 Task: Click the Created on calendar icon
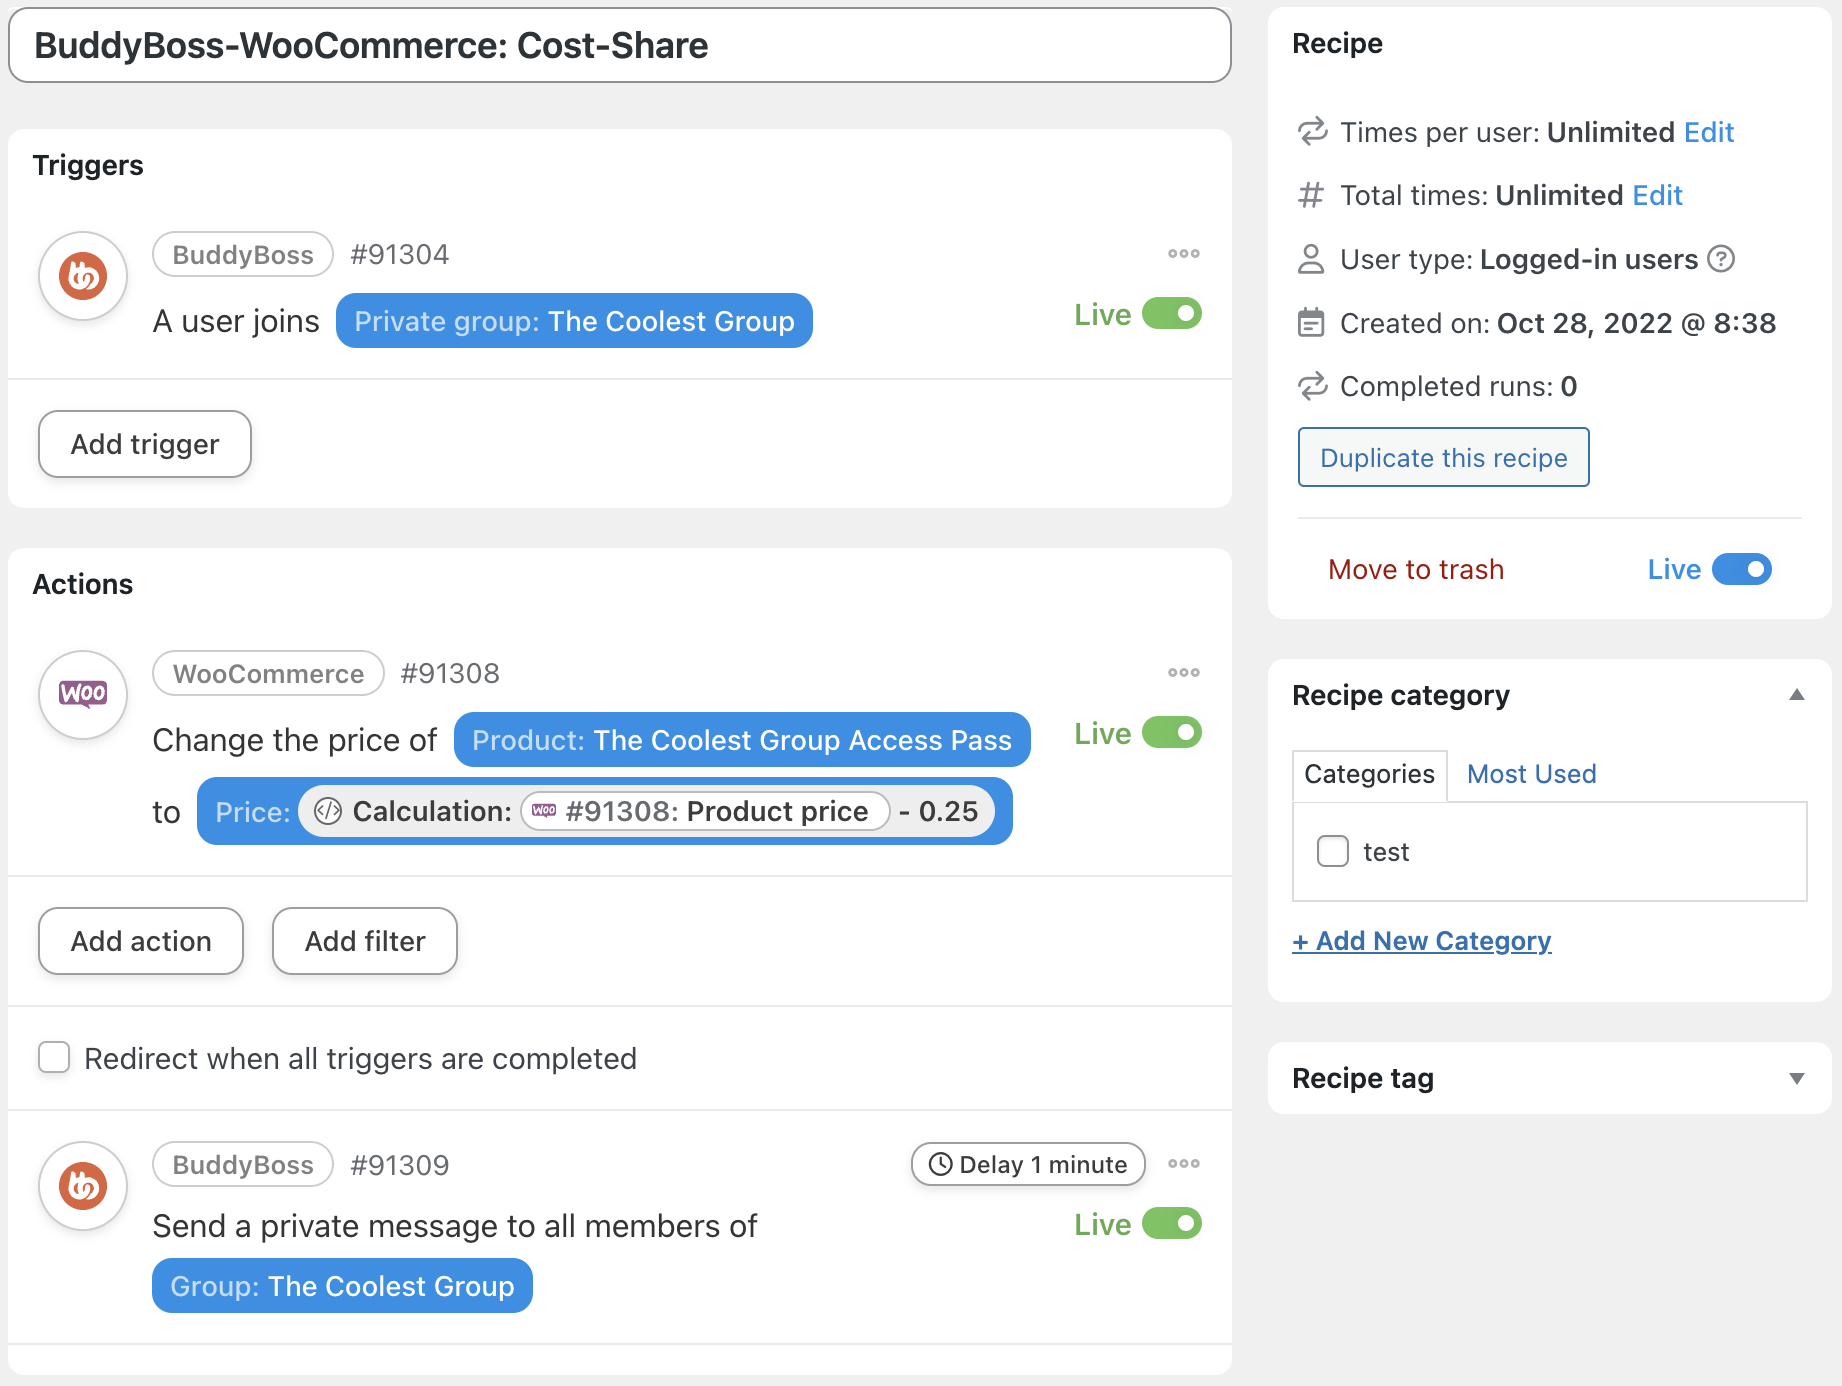point(1311,323)
